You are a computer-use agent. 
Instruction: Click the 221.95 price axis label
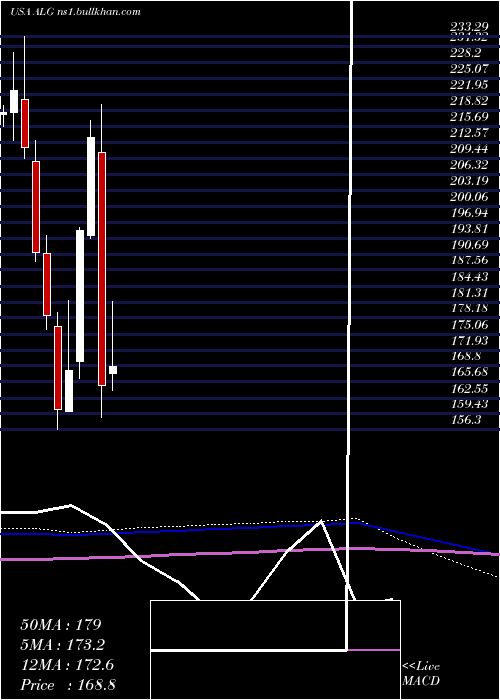tap(469, 85)
